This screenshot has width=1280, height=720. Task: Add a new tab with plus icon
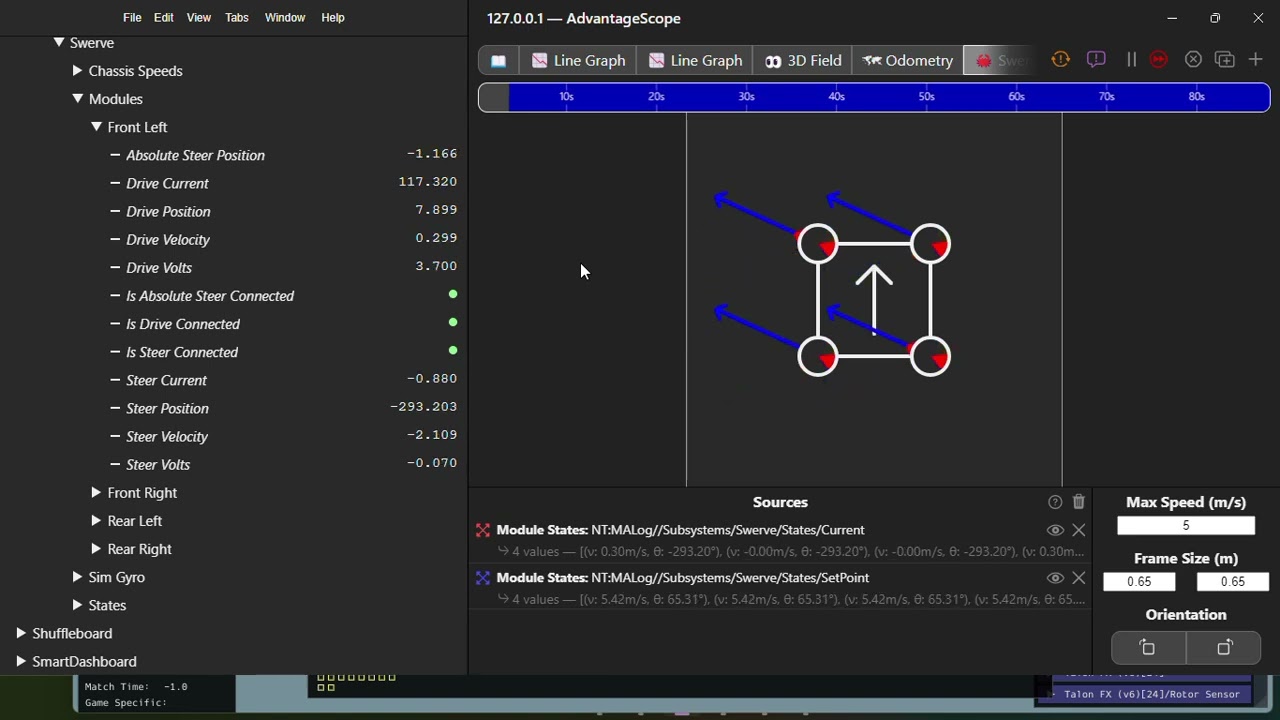tap(1256, 60)
